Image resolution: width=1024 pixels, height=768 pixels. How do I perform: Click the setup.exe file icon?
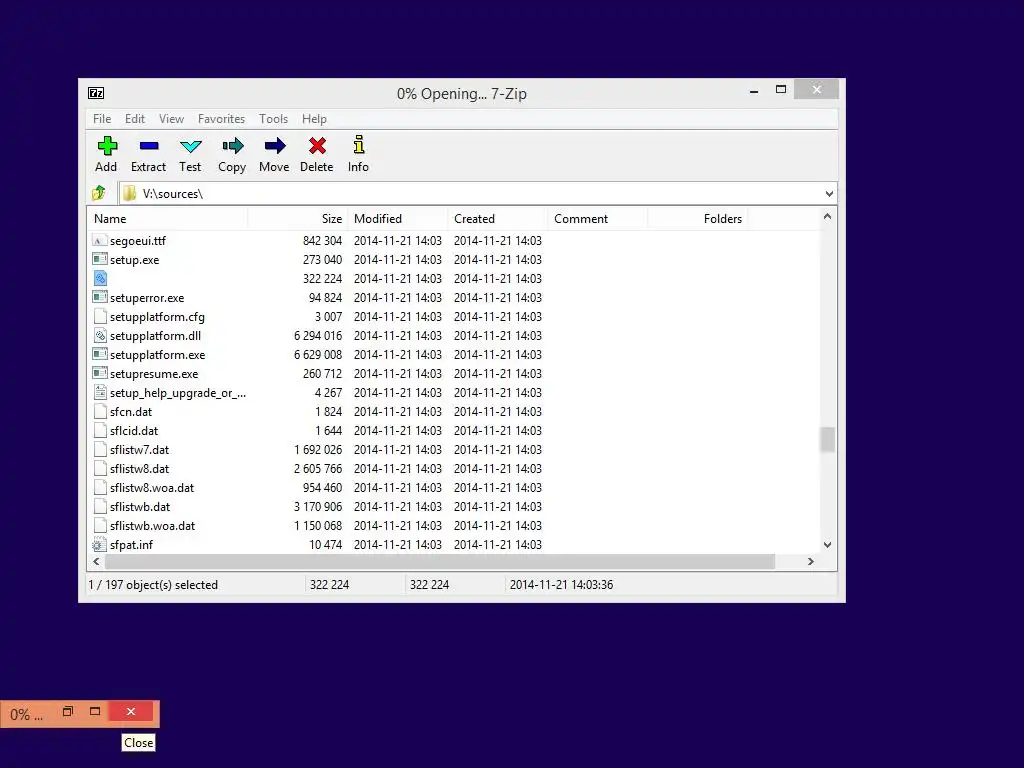point(99,259)
